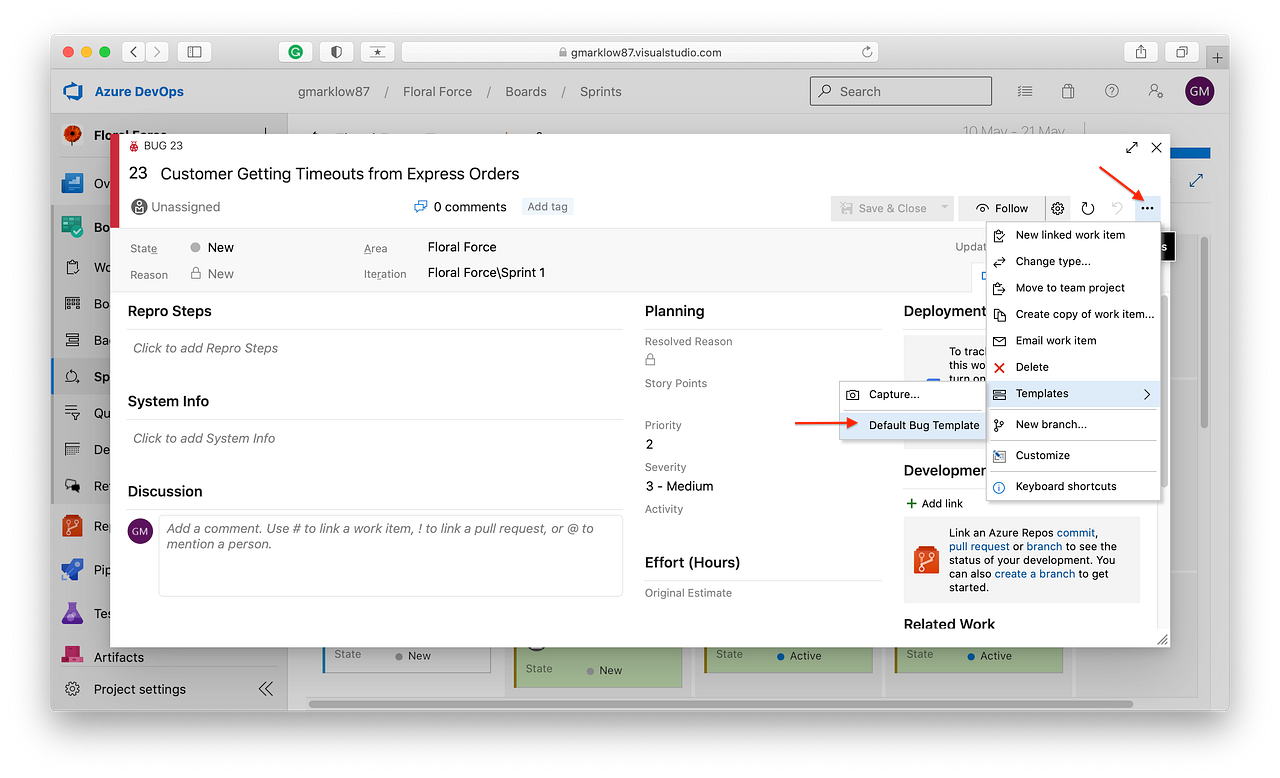Refresh the work item with the reload icon
The image size is (1280, 778).
click(1087, 208)
